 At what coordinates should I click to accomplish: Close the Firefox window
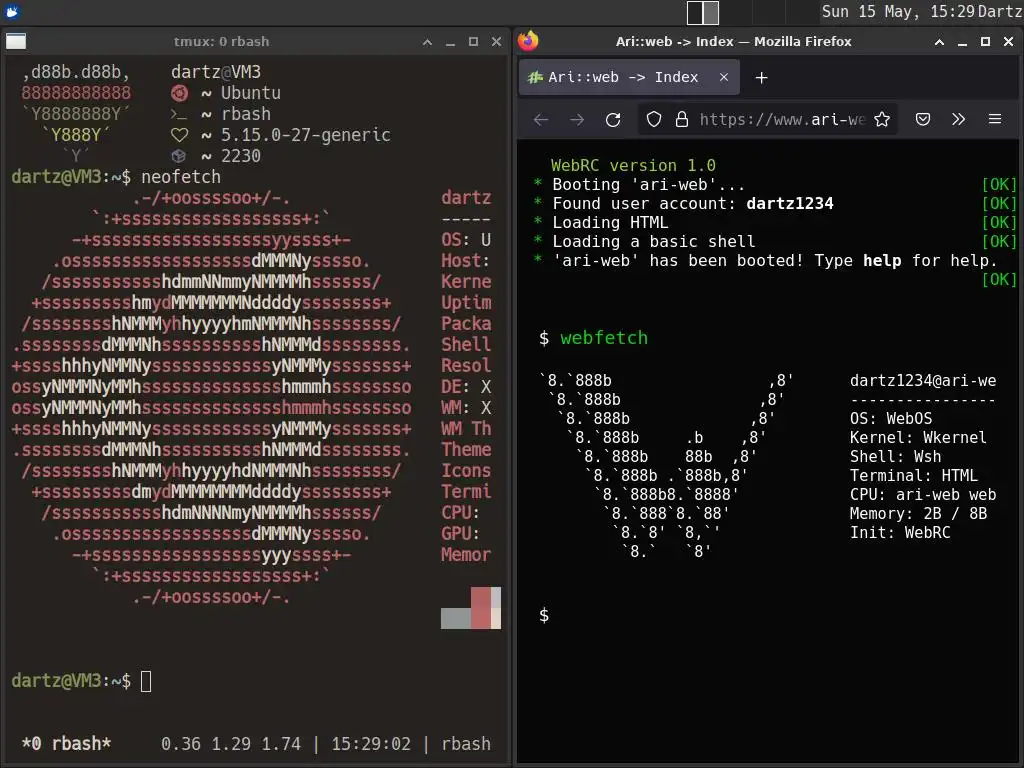click(1008, 42)
